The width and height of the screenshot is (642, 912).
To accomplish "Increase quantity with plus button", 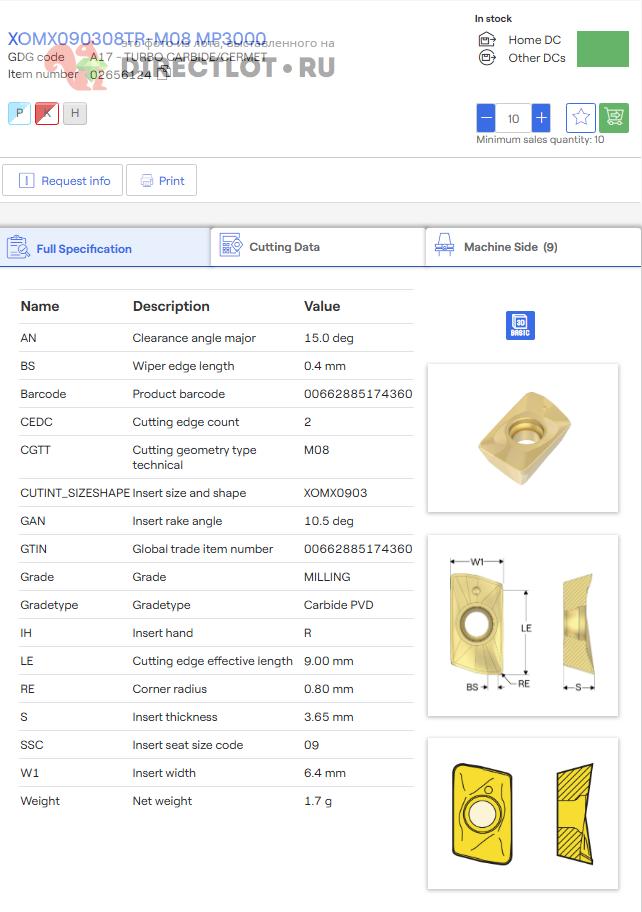I will pyautogui.click(x=541, y=118).
